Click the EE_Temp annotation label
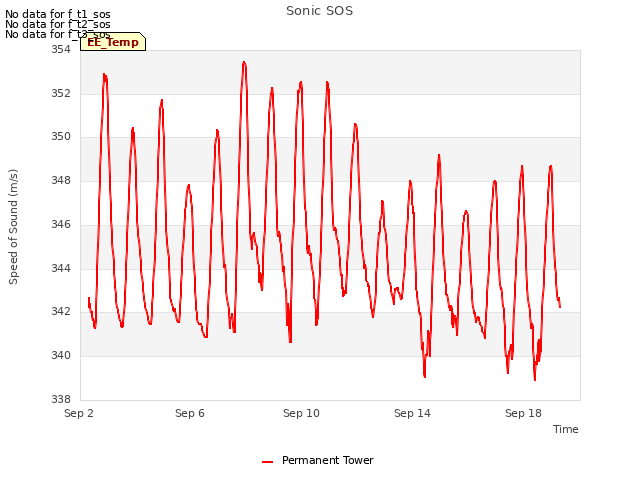Viewport: 640px width, 480px height. coord(113,42)
